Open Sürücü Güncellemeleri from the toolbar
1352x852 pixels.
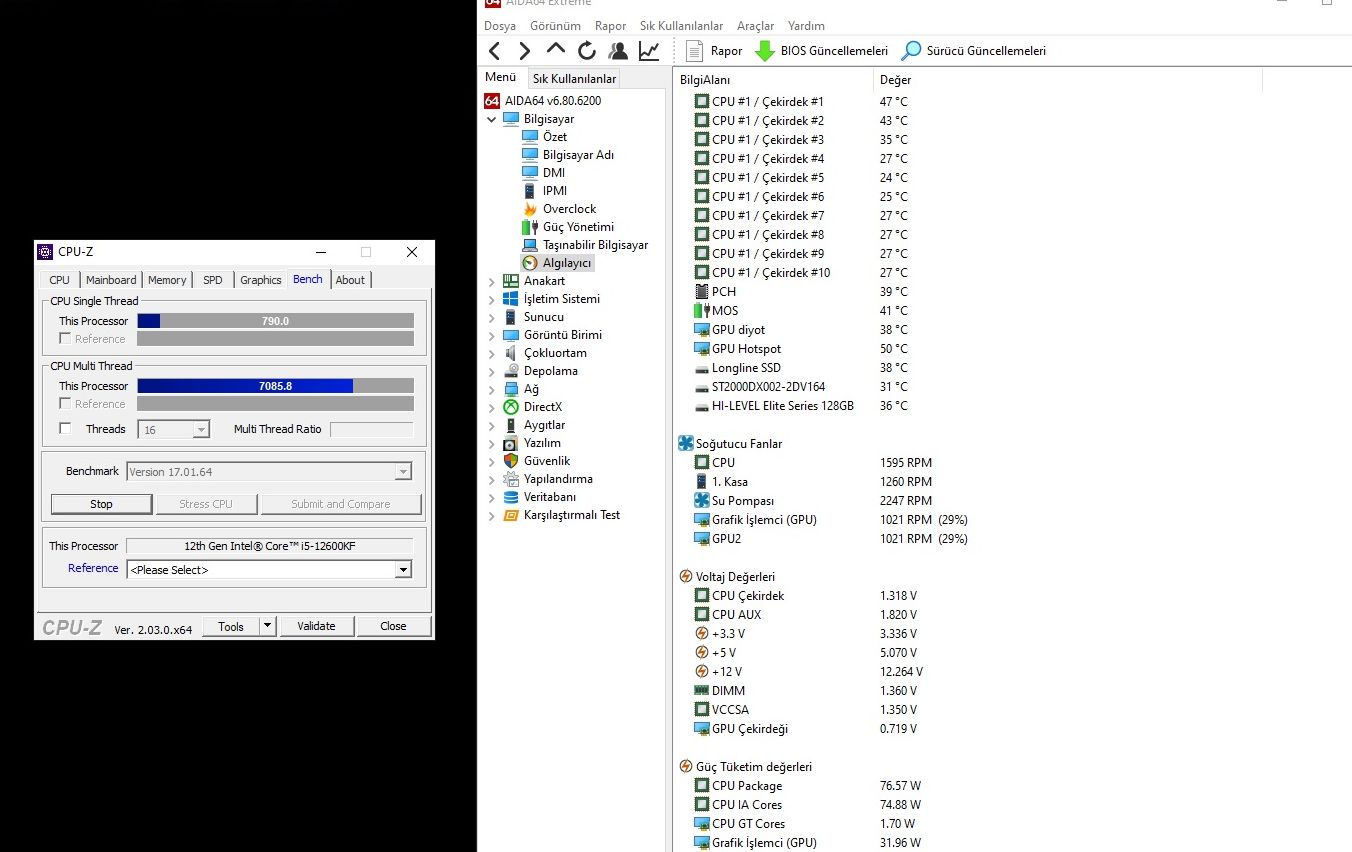click(974, 51)
